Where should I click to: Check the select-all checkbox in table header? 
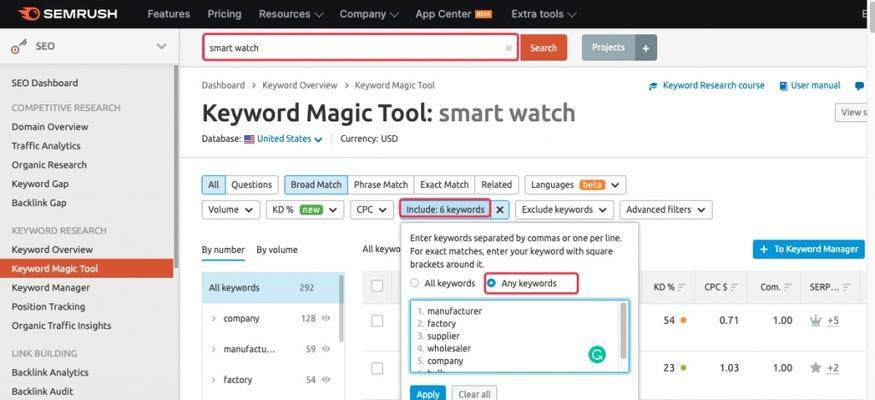377,286
